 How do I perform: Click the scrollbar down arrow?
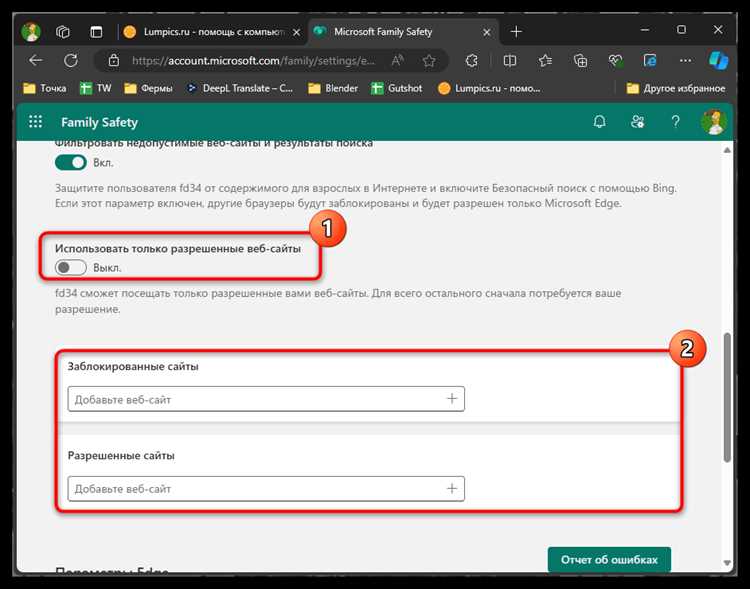pos(727,563)
